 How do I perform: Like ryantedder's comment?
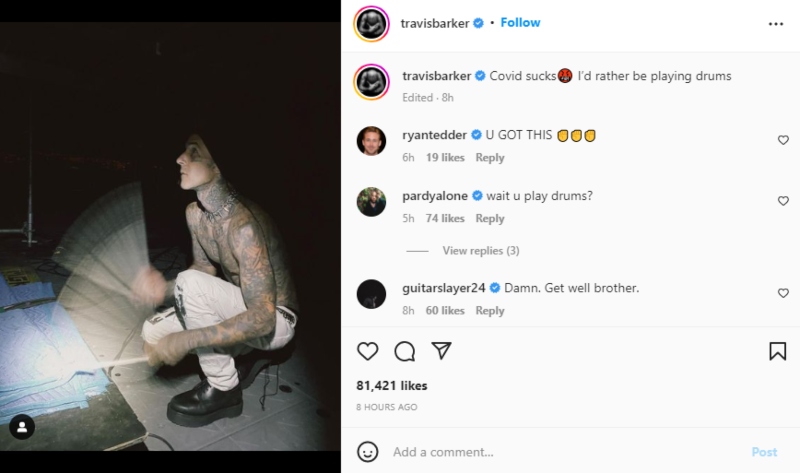783,141
